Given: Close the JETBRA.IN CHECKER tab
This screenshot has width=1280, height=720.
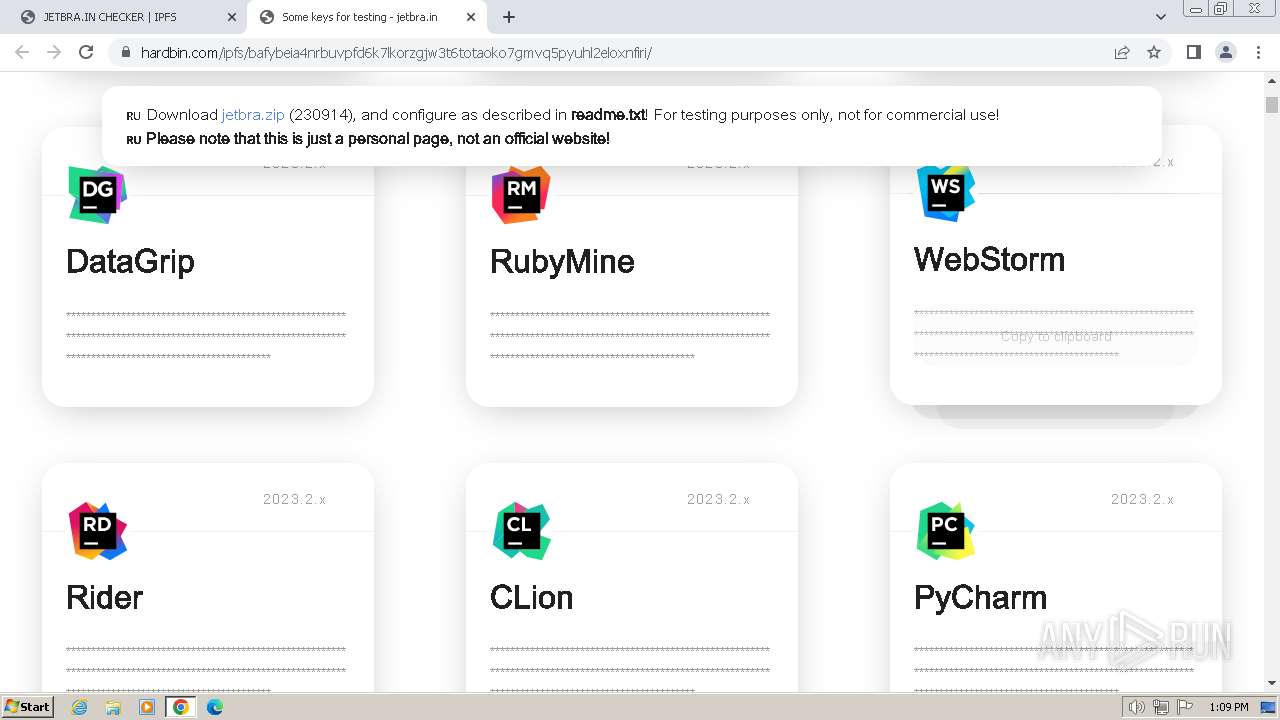Looking at the screenshot, I should (232, 17).
